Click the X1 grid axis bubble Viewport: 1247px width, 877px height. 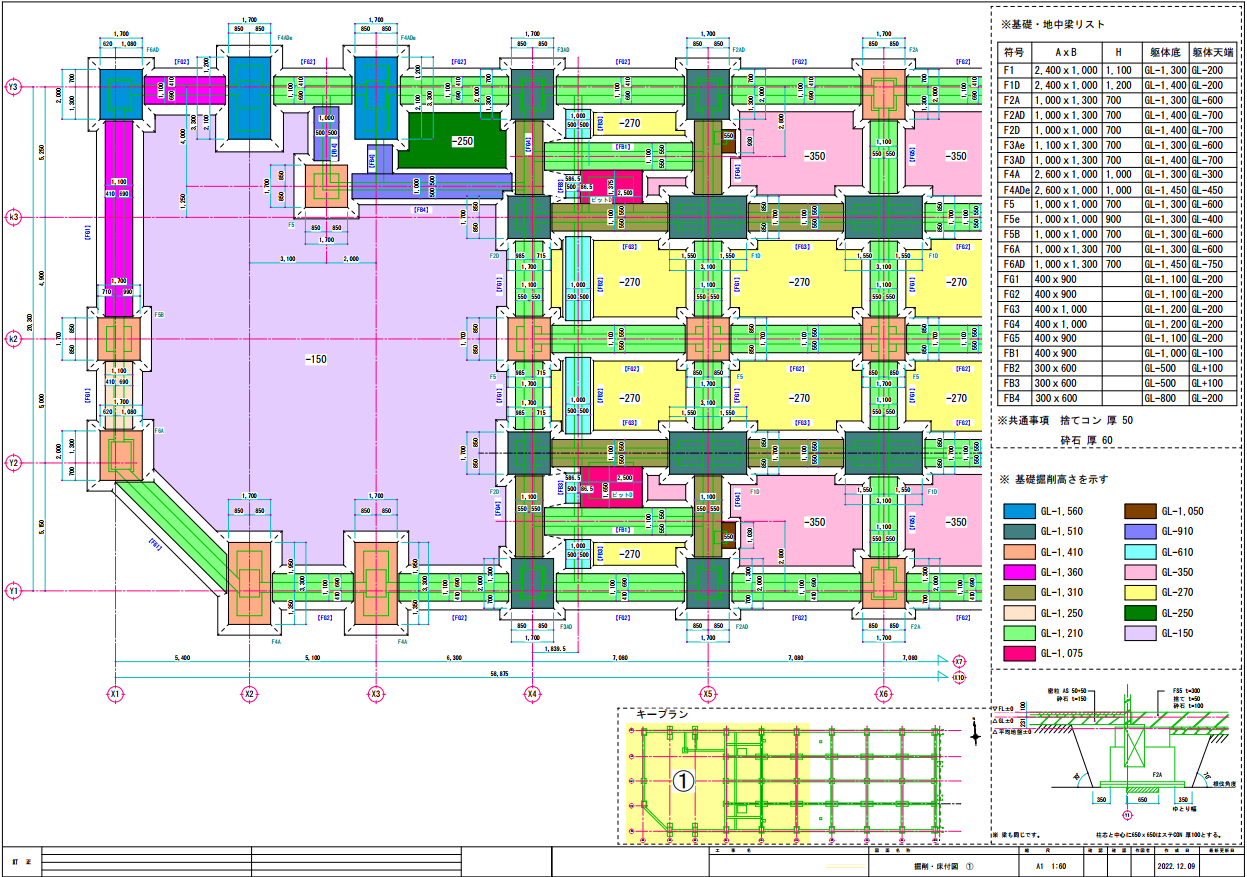pyautogui.click(x=115, y=693)
